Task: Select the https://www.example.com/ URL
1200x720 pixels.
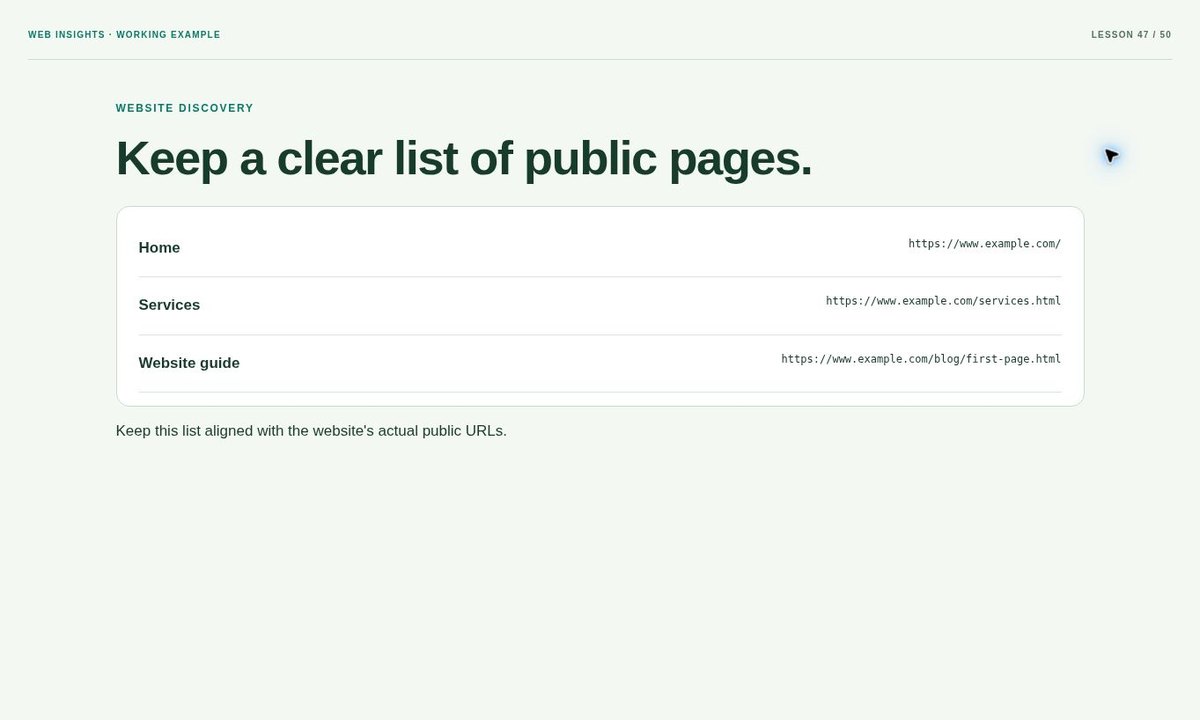Action: pyautogui.click(x=984, y=243)
